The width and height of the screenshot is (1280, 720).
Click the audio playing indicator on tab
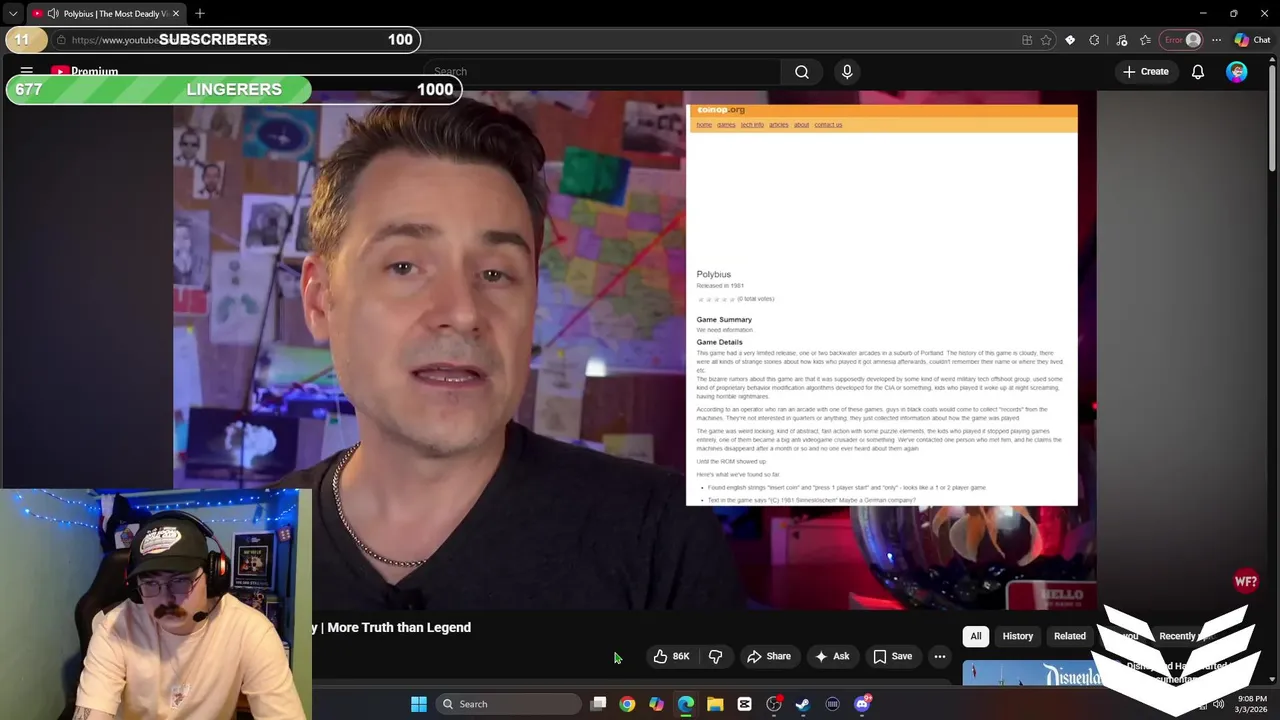point(53,14)
